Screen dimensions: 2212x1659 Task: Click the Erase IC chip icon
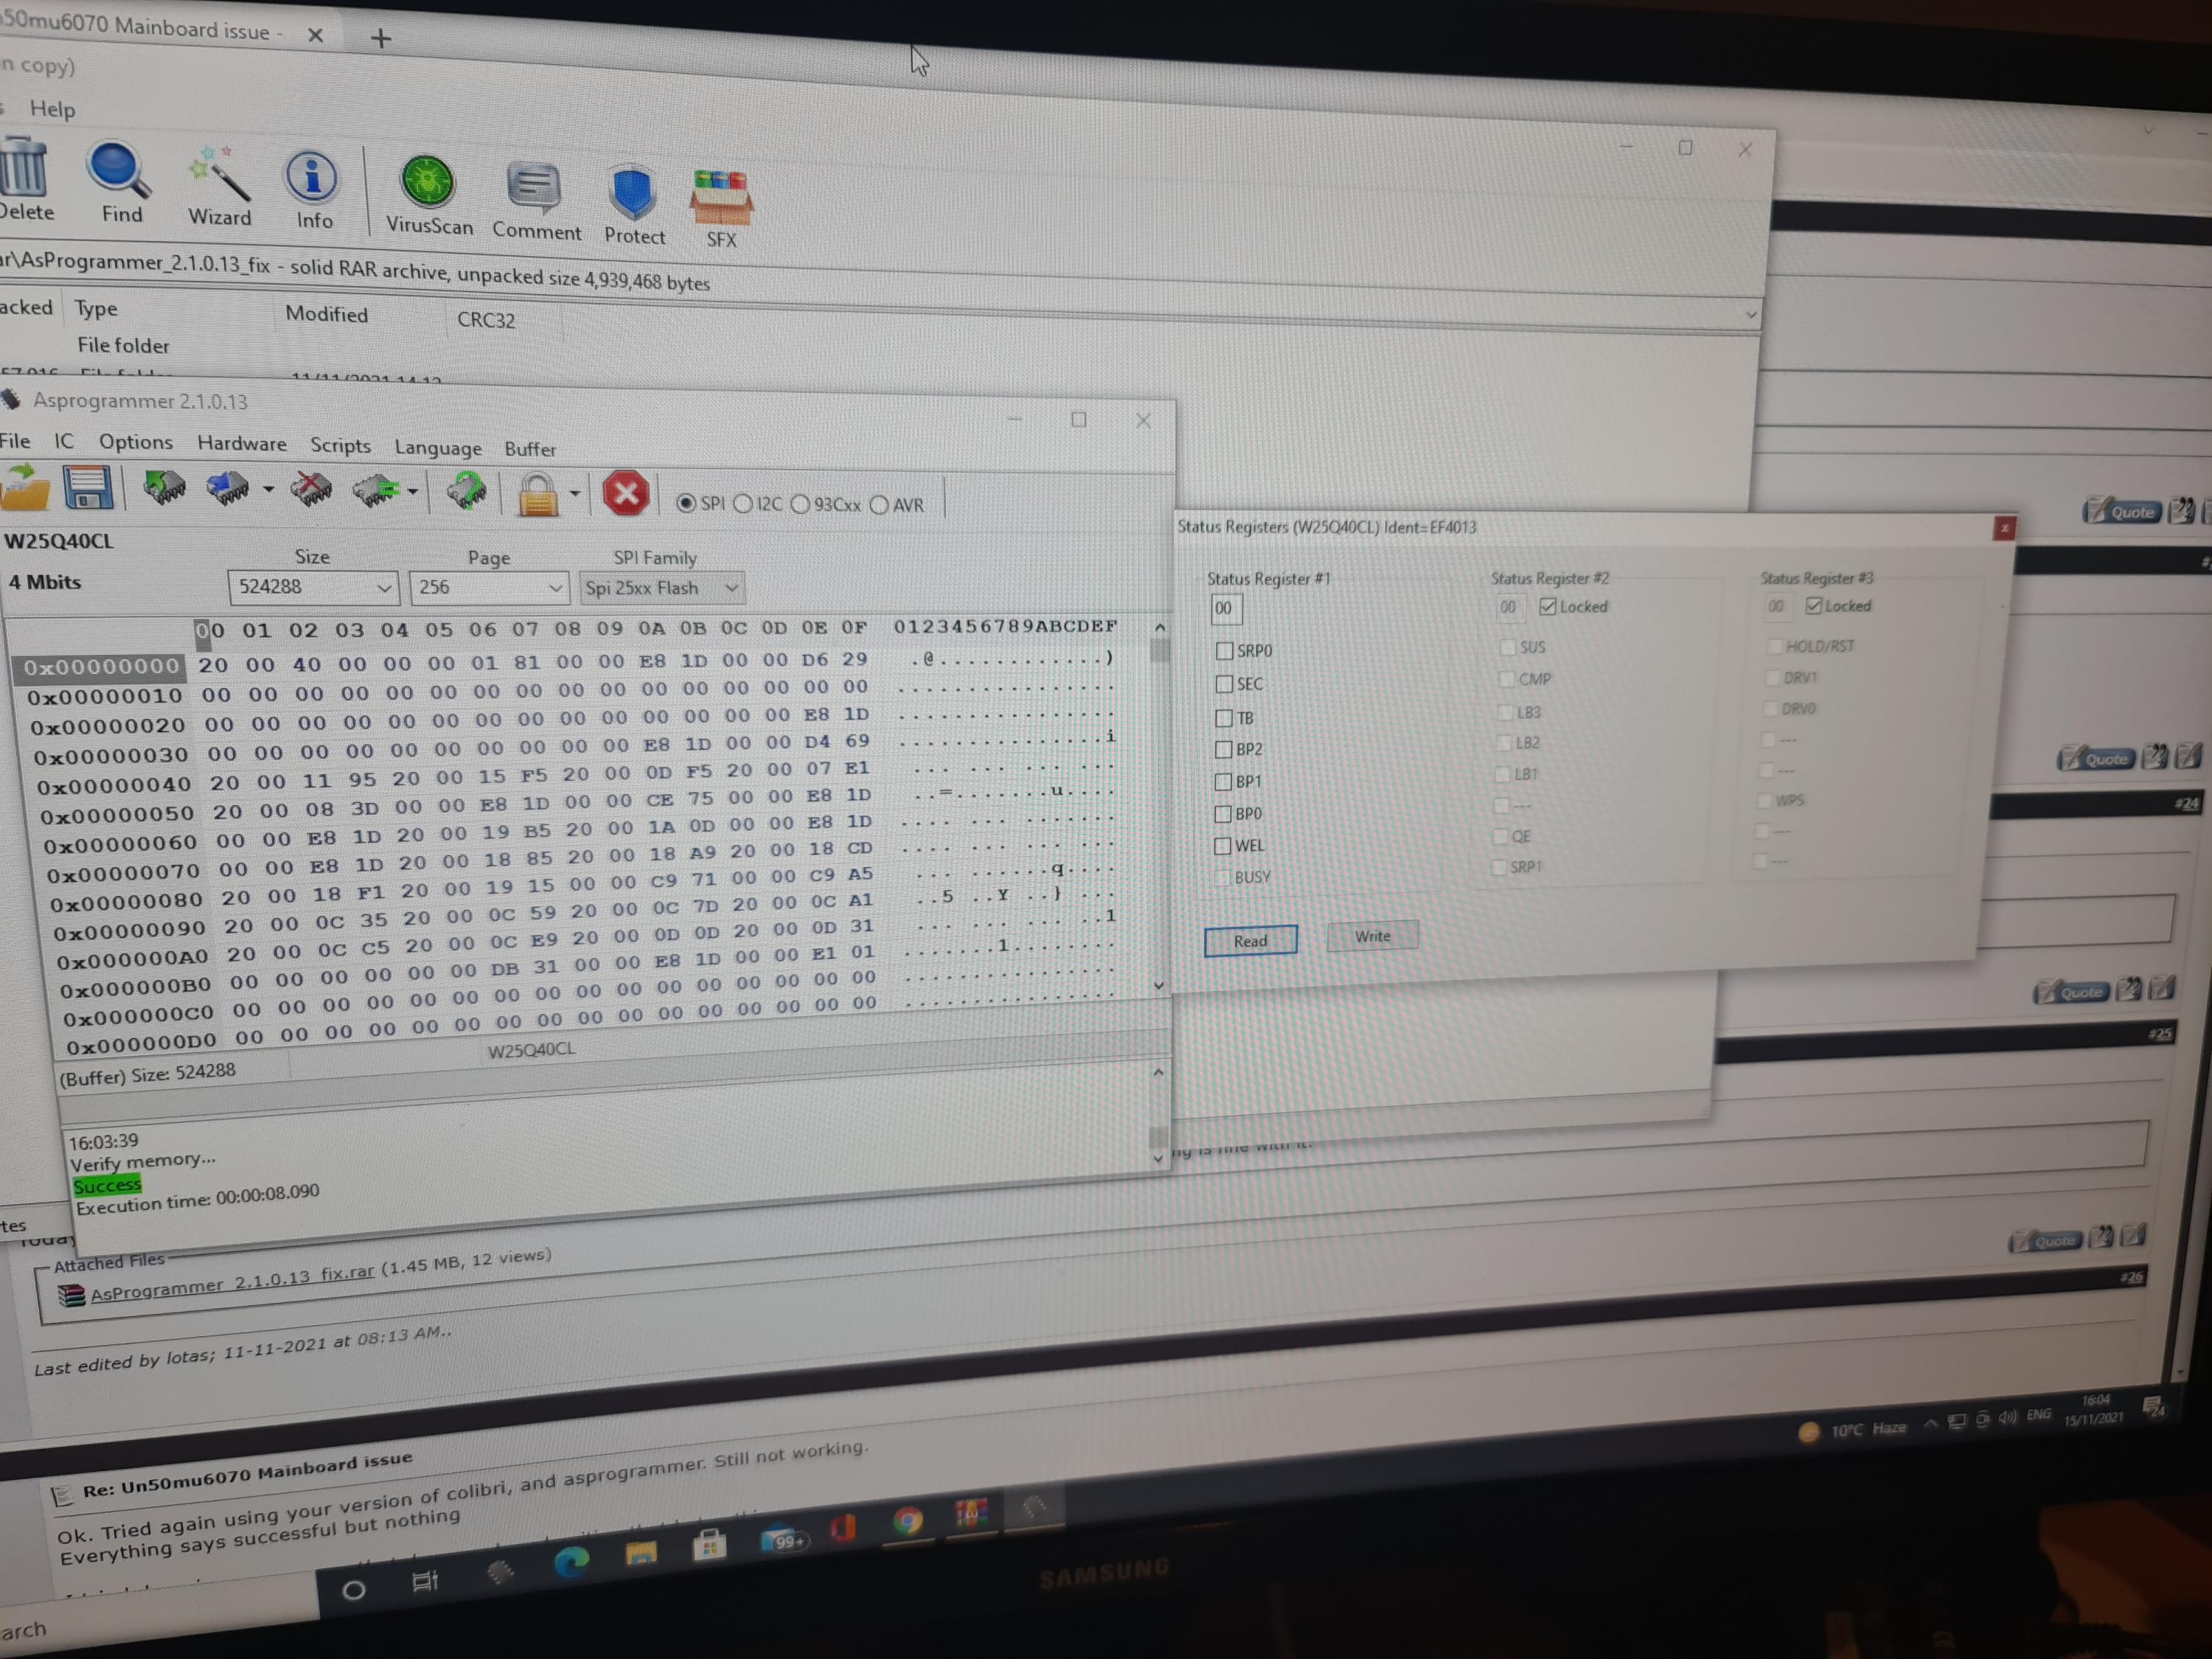pyautogui.click(x=311, y=490)
